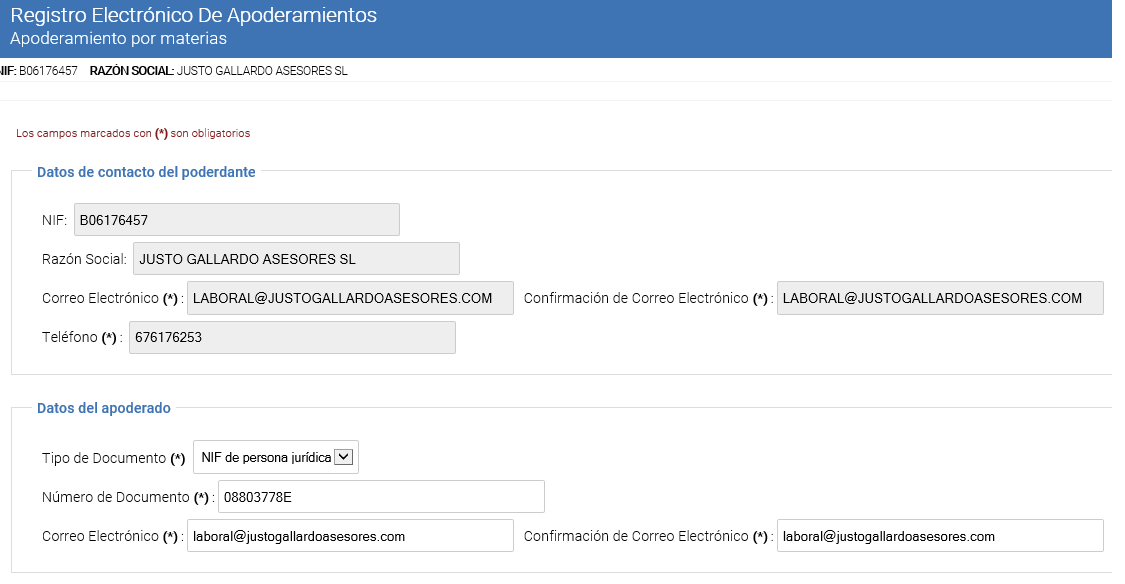Click JUSTO GALLARDO ASESORES SL in top bar
The image size is (1125, 584).
(262, 71)
